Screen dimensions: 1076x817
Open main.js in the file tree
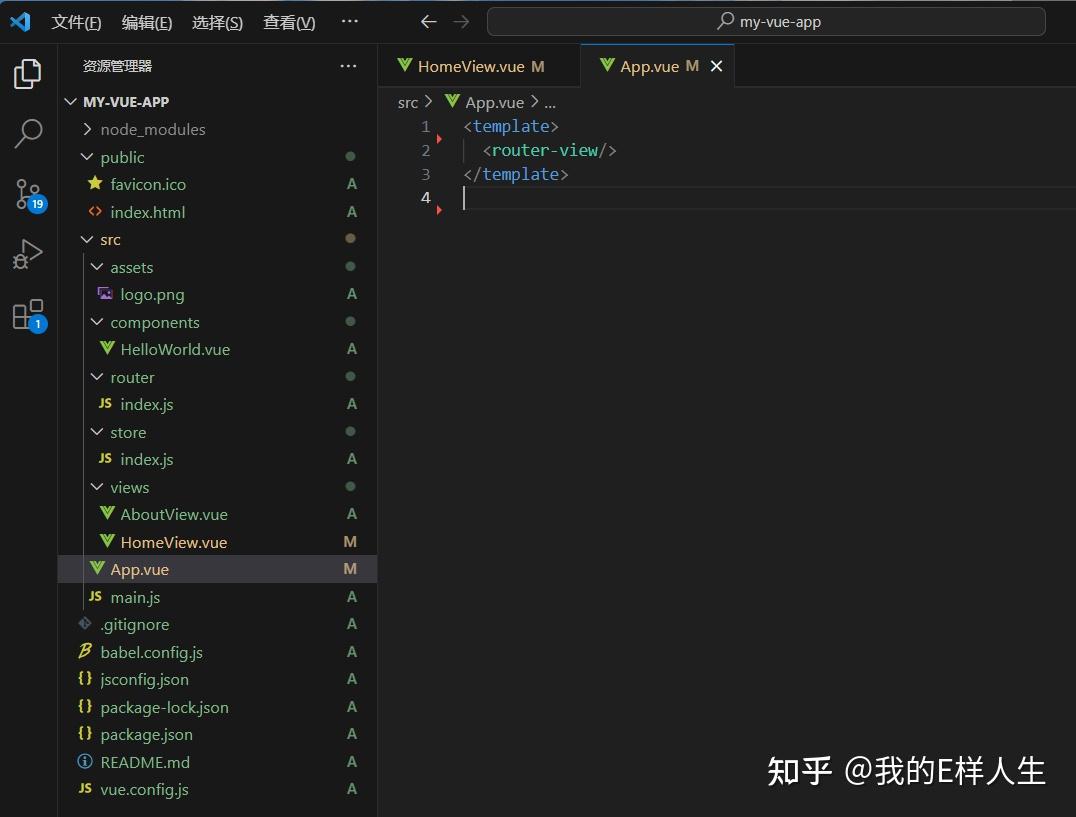135,597
